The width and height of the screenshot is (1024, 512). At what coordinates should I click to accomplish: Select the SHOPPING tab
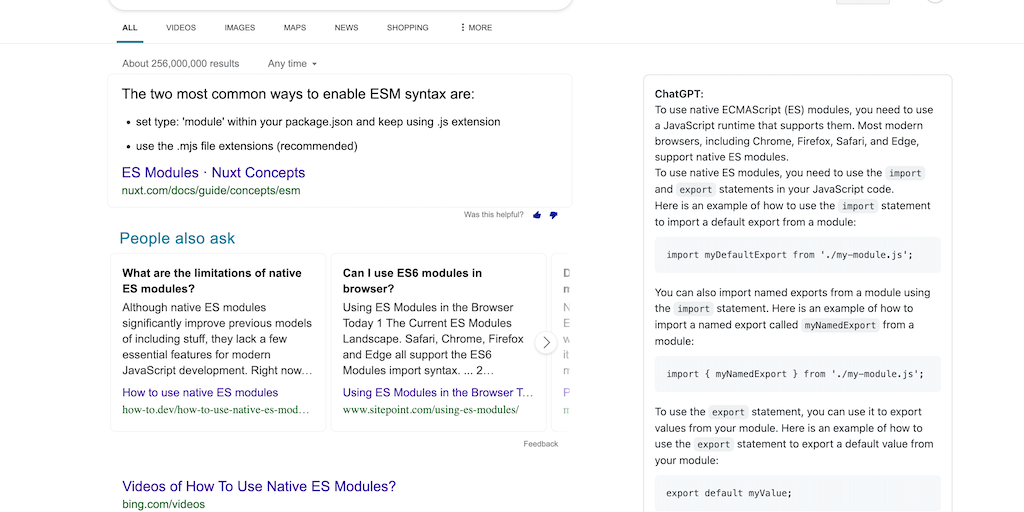407,28
